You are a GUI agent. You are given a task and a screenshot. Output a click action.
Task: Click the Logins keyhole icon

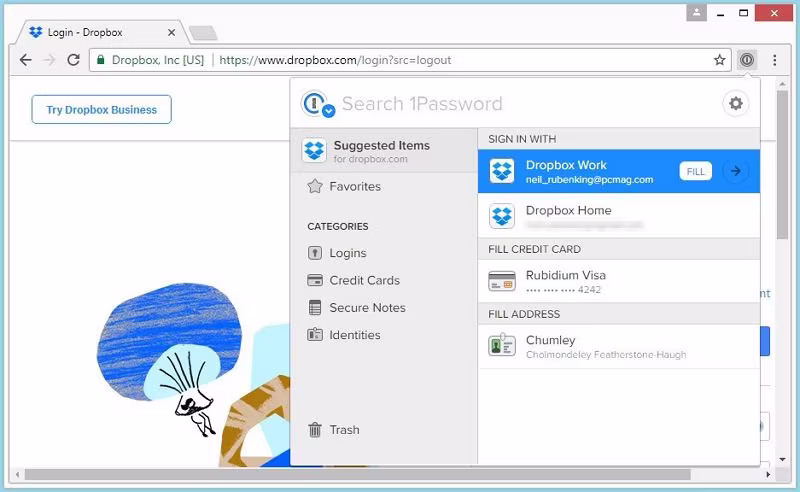pyautogui.click(x=315, y=253)
